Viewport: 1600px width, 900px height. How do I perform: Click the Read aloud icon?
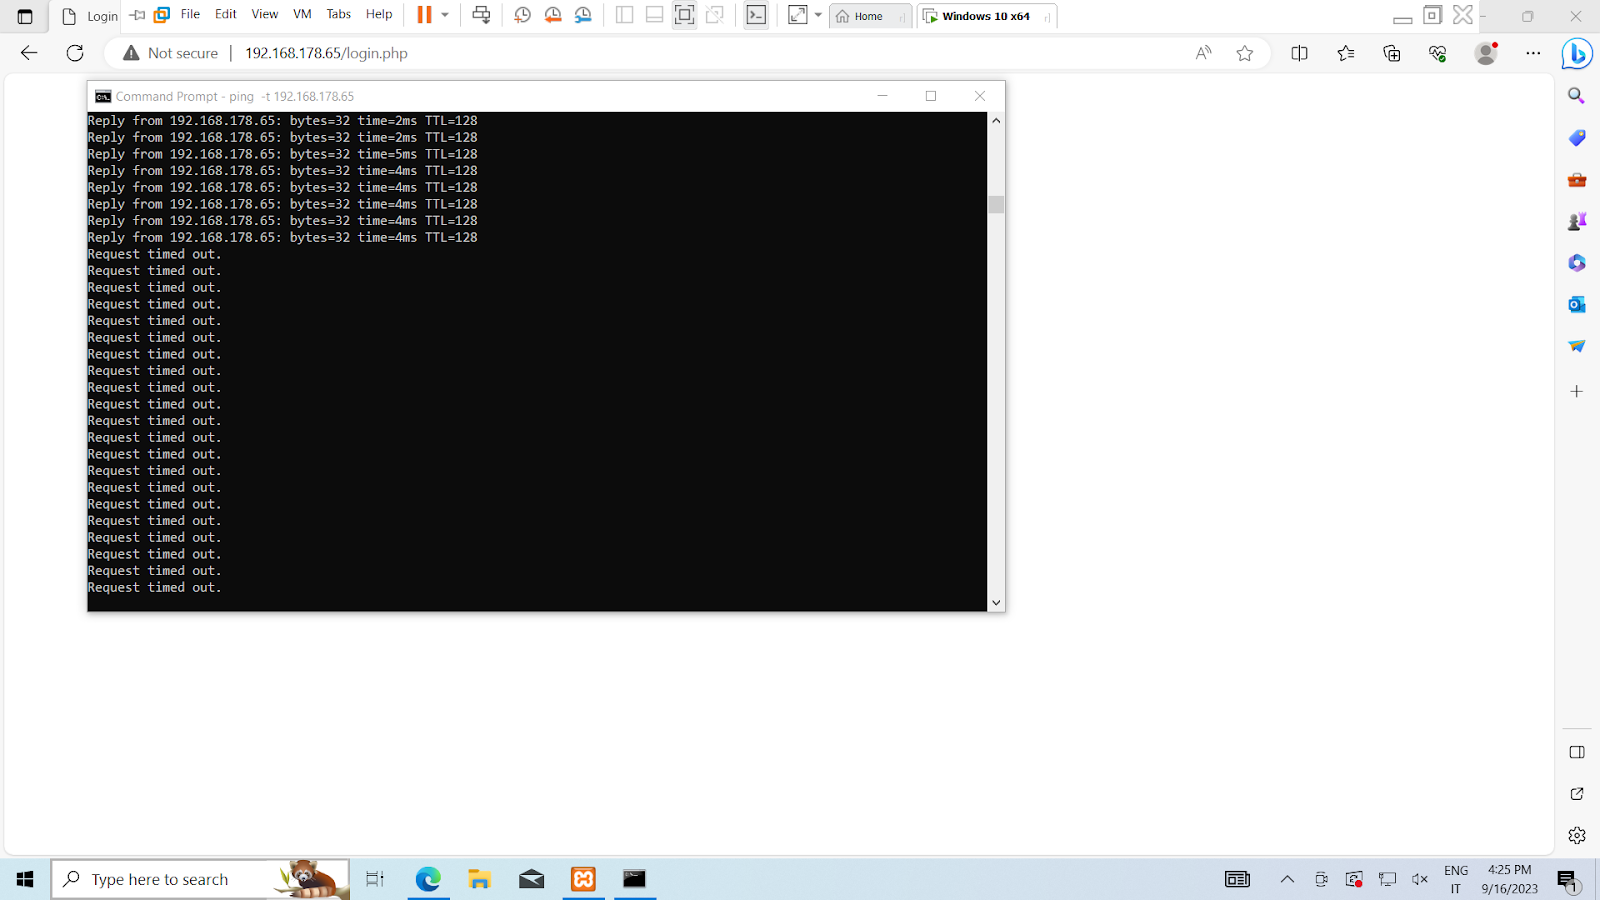(x=1203, y=53)
